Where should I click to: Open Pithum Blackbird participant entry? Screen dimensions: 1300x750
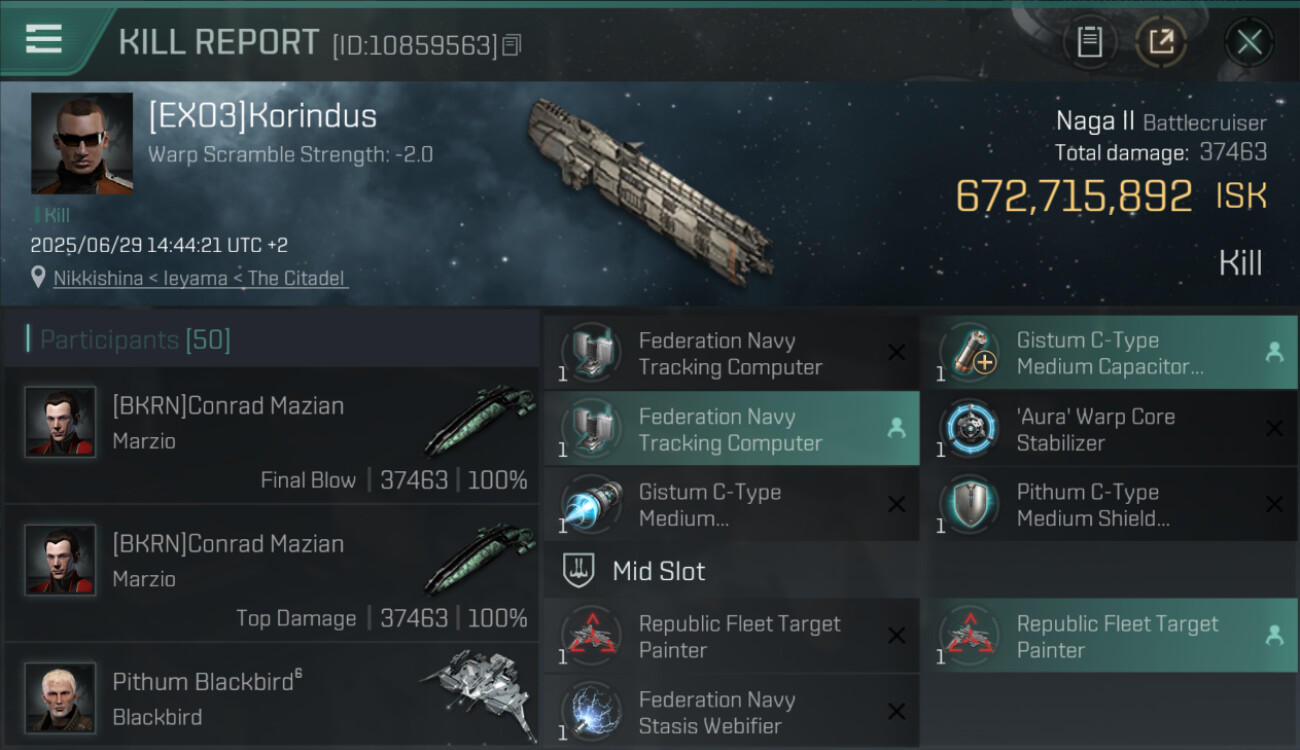[x=272, y=698]
